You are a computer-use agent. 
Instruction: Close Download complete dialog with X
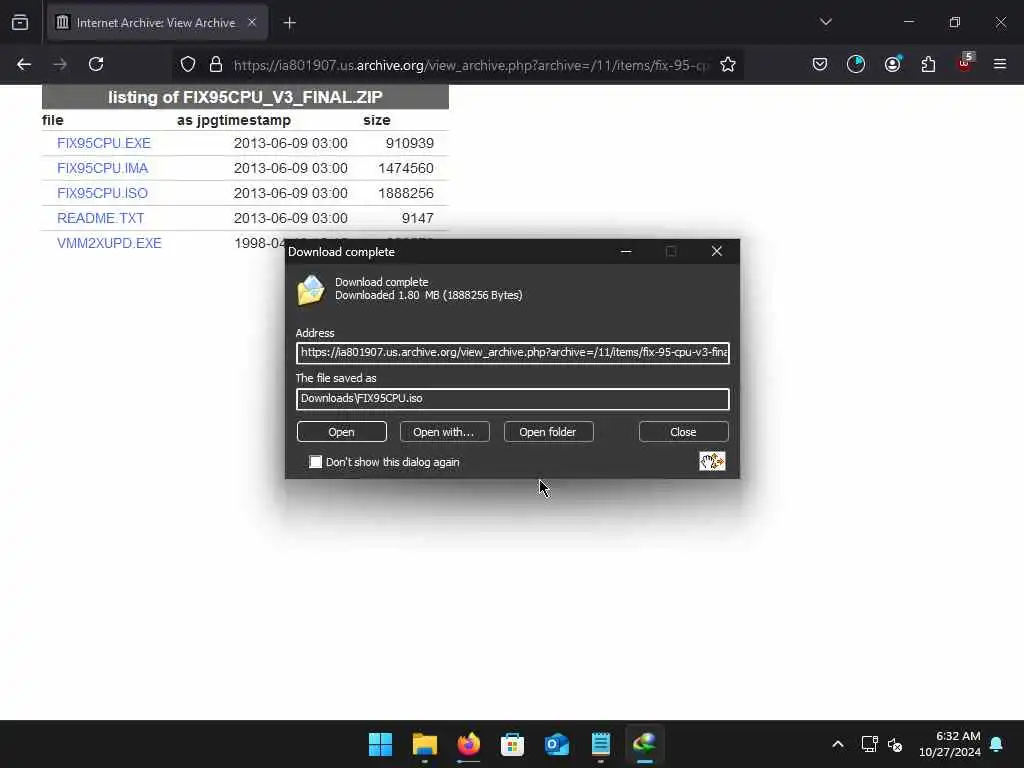point(716,251)
